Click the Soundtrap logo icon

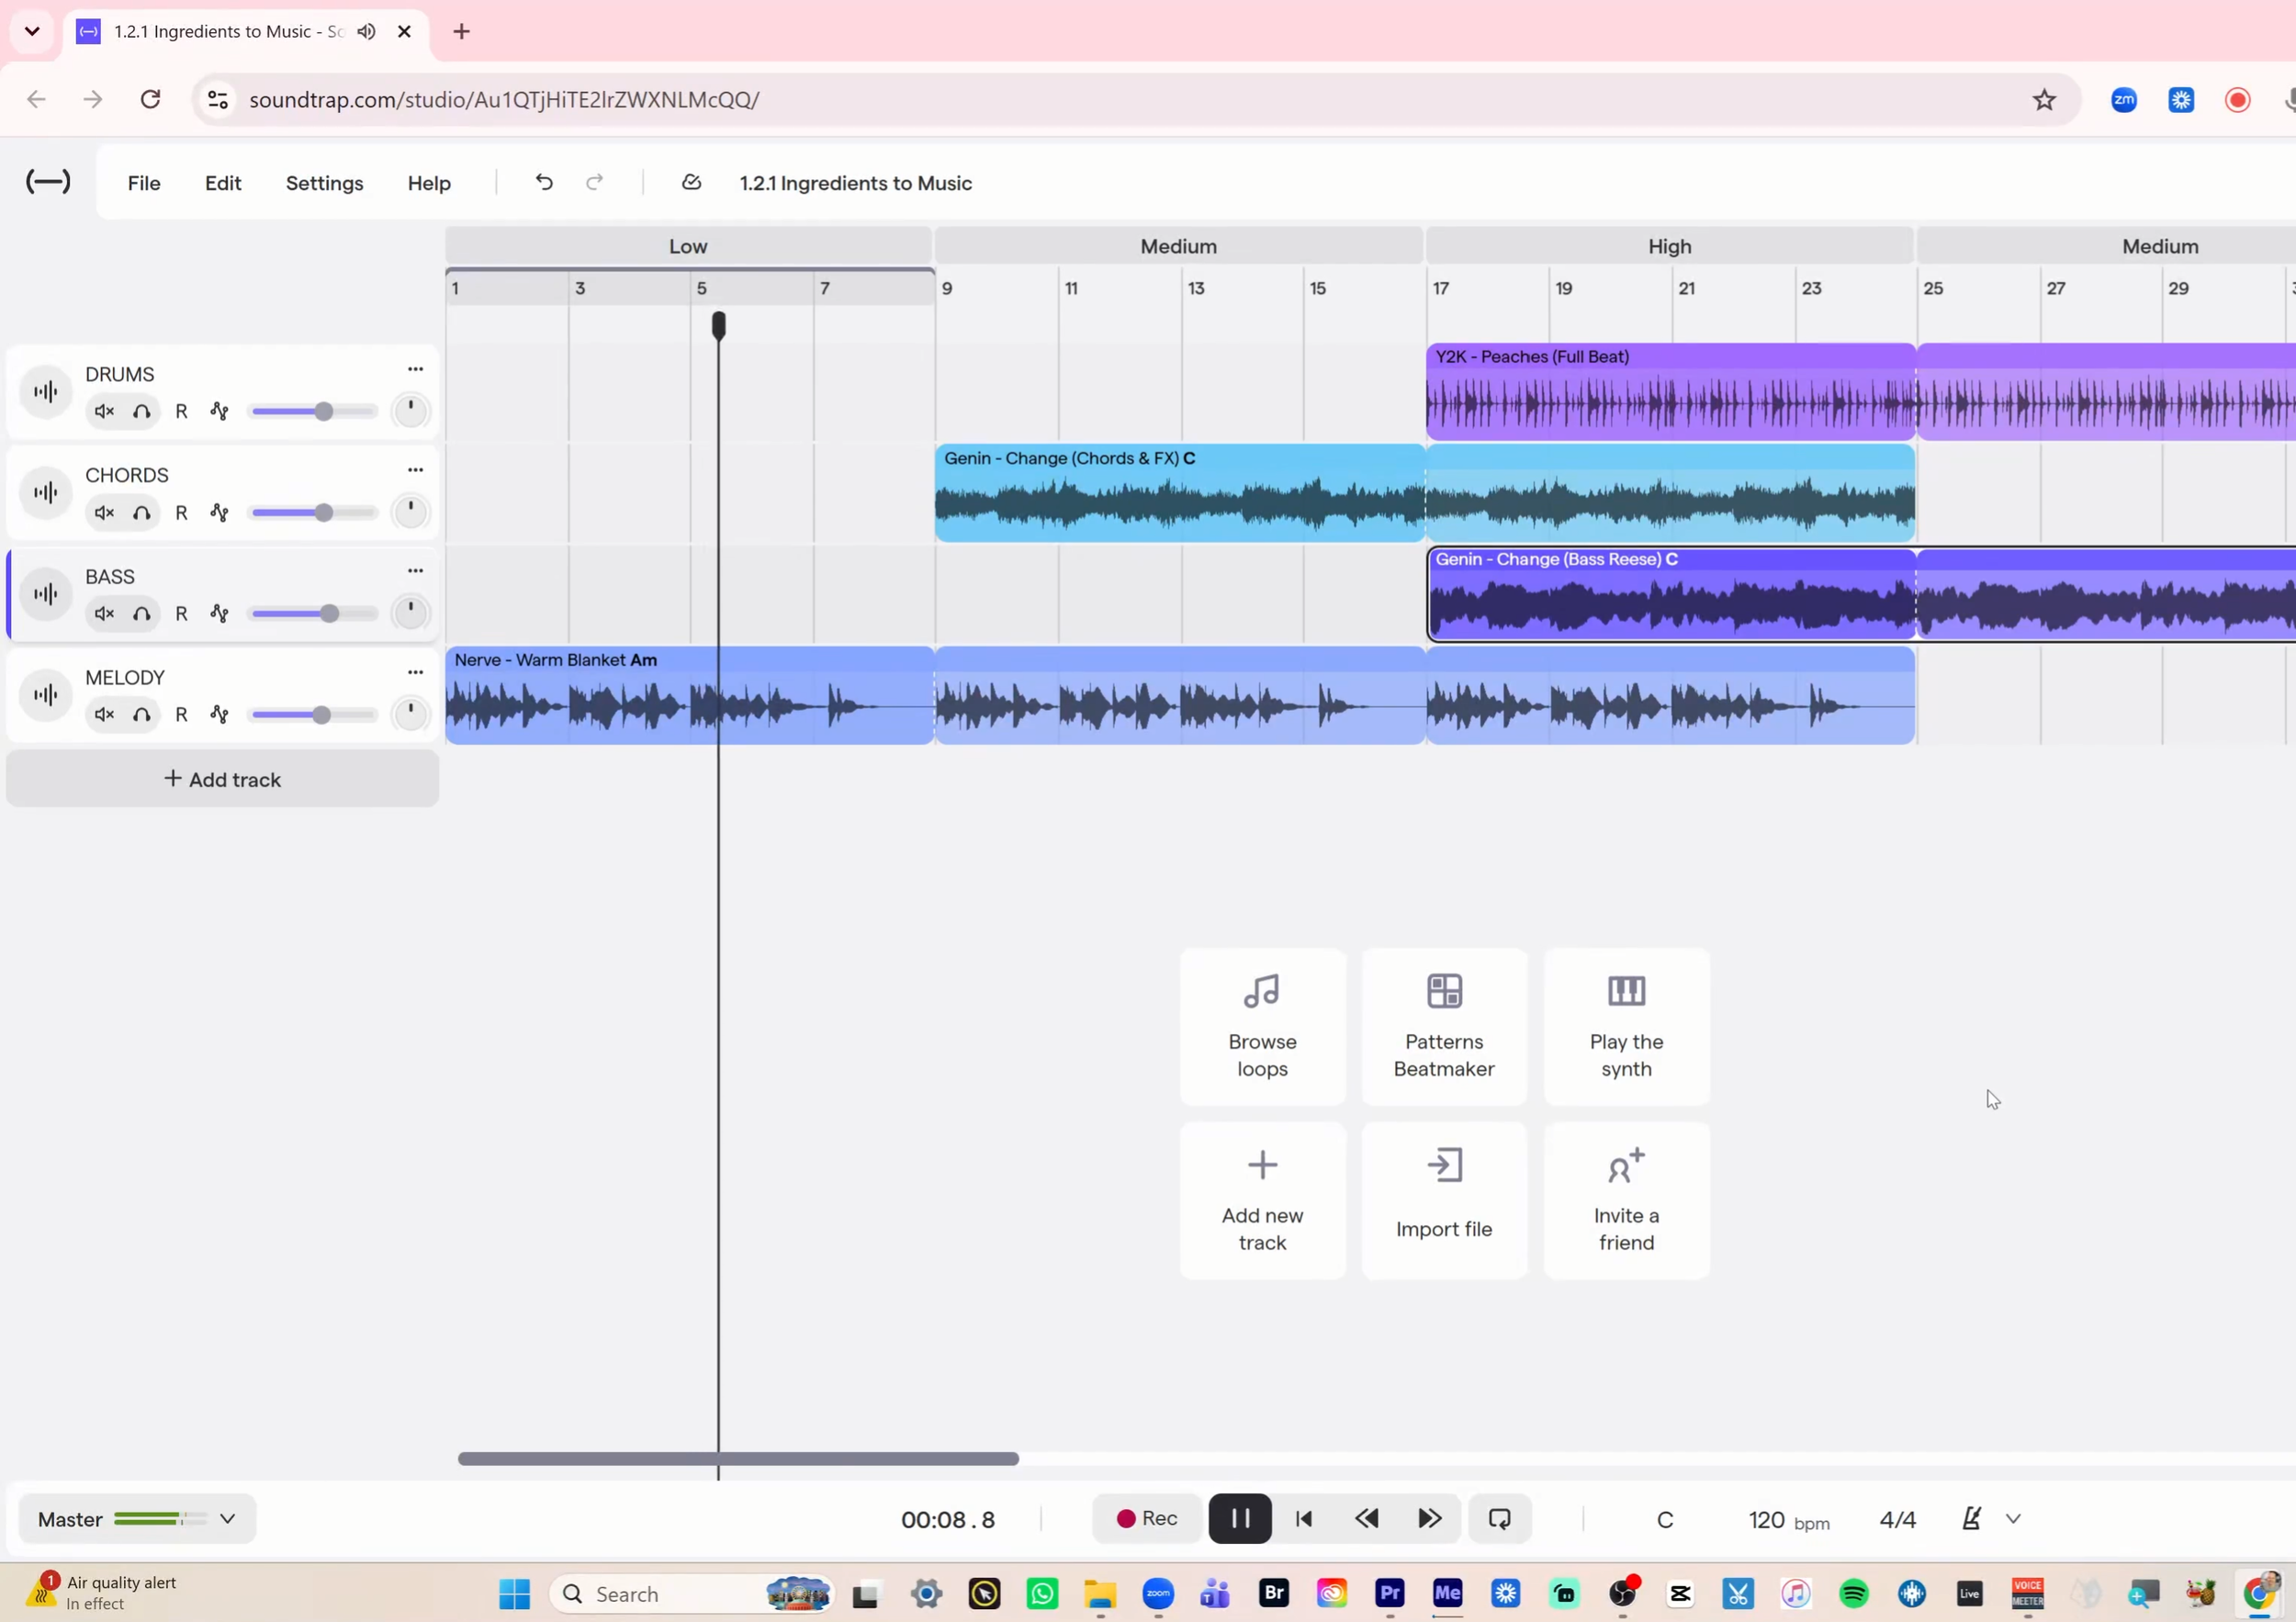(x=48, y=182)
